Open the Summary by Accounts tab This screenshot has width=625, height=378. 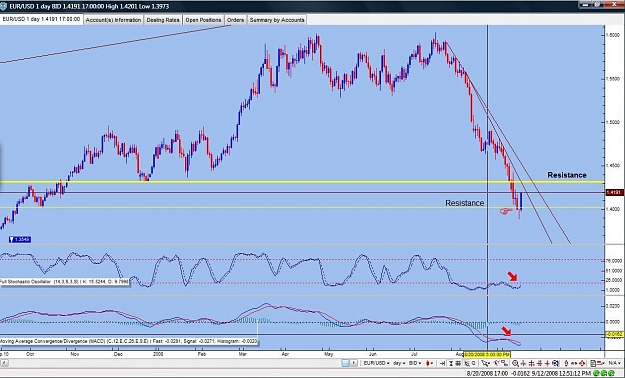tap(277, 20)
